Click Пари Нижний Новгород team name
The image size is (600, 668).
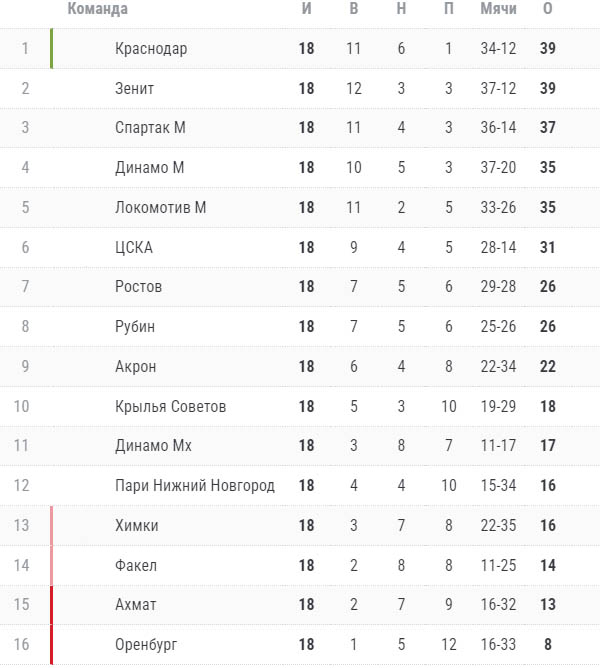coord(194,486)
